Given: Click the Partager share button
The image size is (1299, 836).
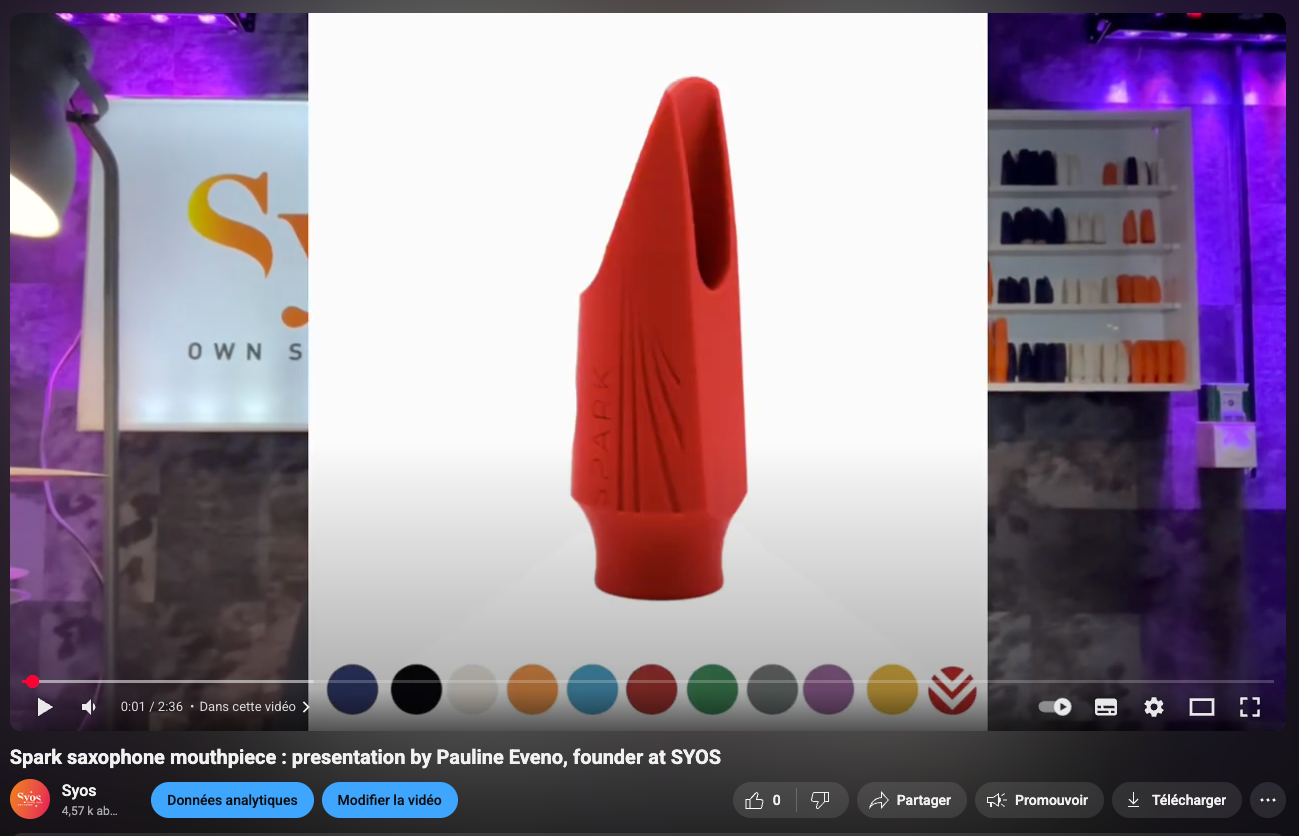Looking at the screenshot, I should 911,800.
